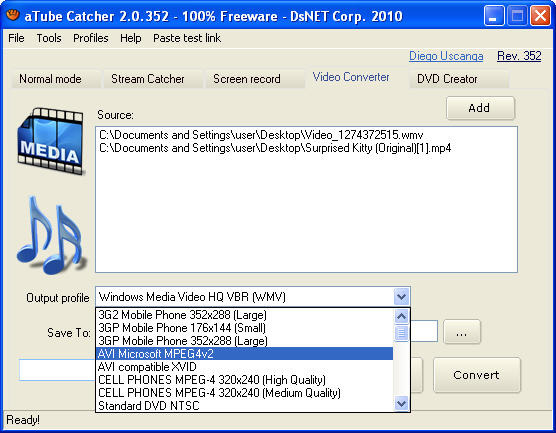Viewport: 556px width, 433px height.
Task: Choose 3GP Mobile Phone 352x288 (Large)
Action: pos(244,341)
